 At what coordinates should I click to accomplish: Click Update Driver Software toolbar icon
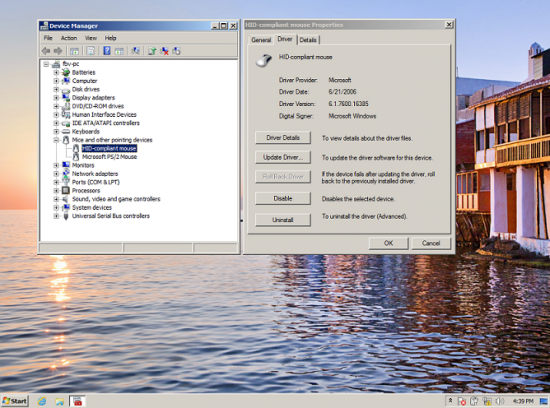tap(152, 51)
